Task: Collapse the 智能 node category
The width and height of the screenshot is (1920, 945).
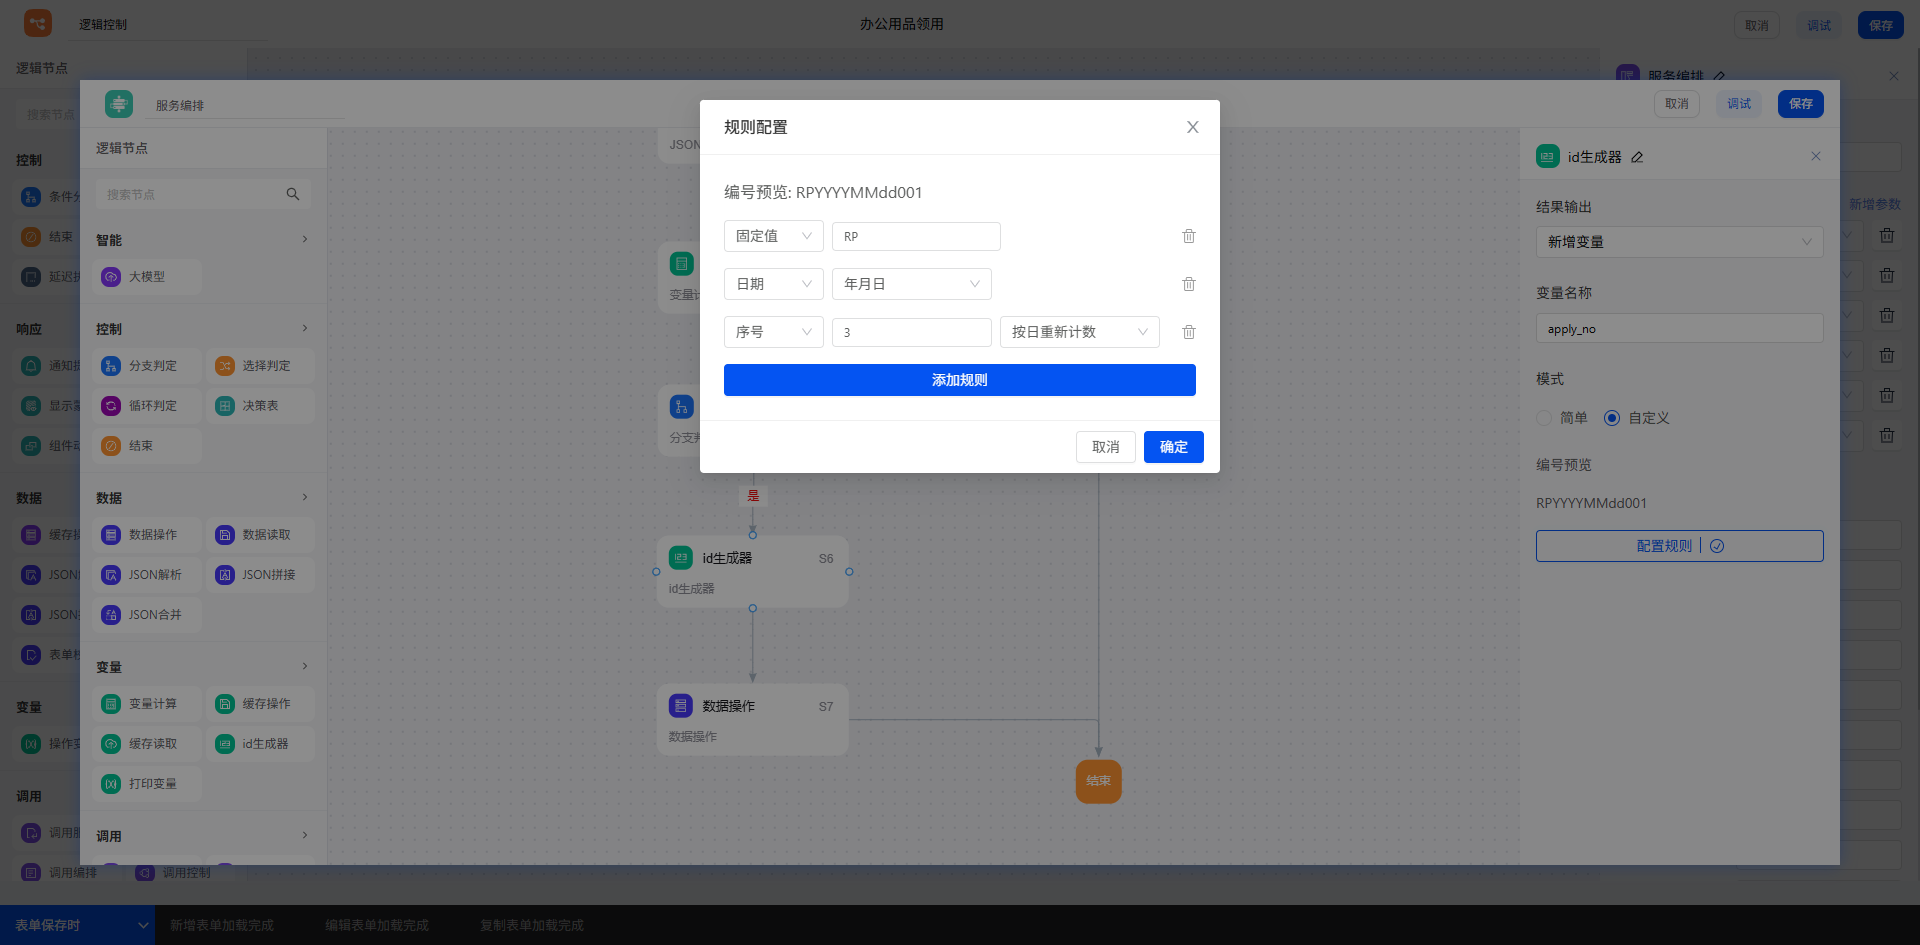Action: point(305,239)
